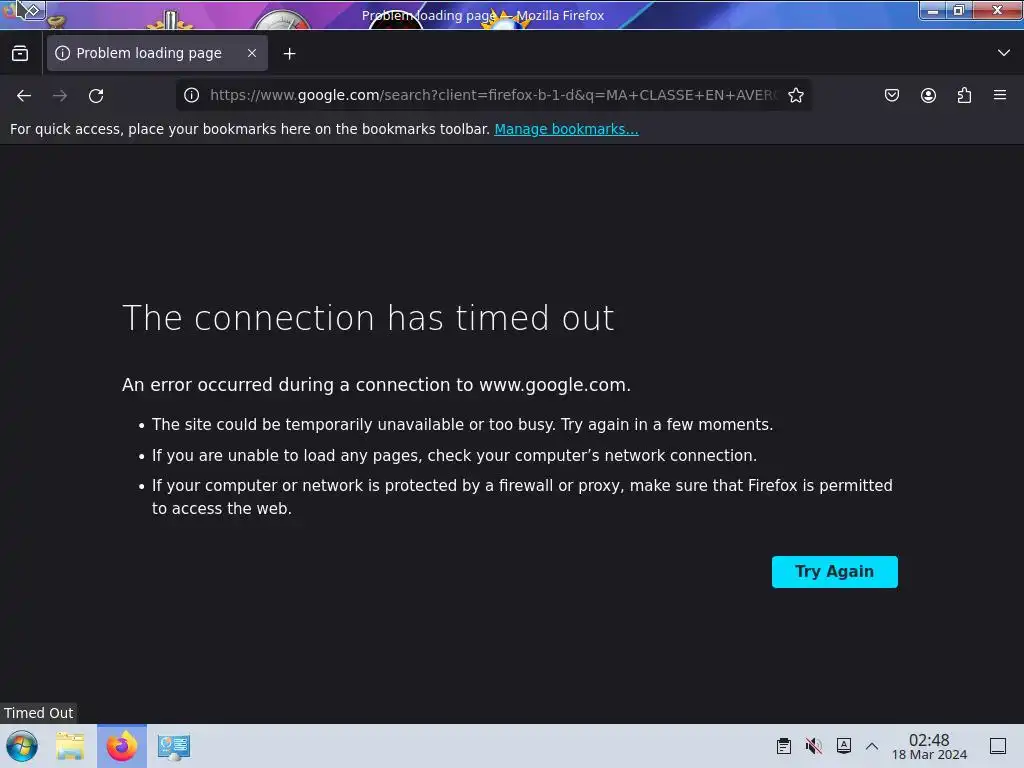Toggle the muted volume tray icon
Screen dimensions: 1024x768
click(814, 746)
